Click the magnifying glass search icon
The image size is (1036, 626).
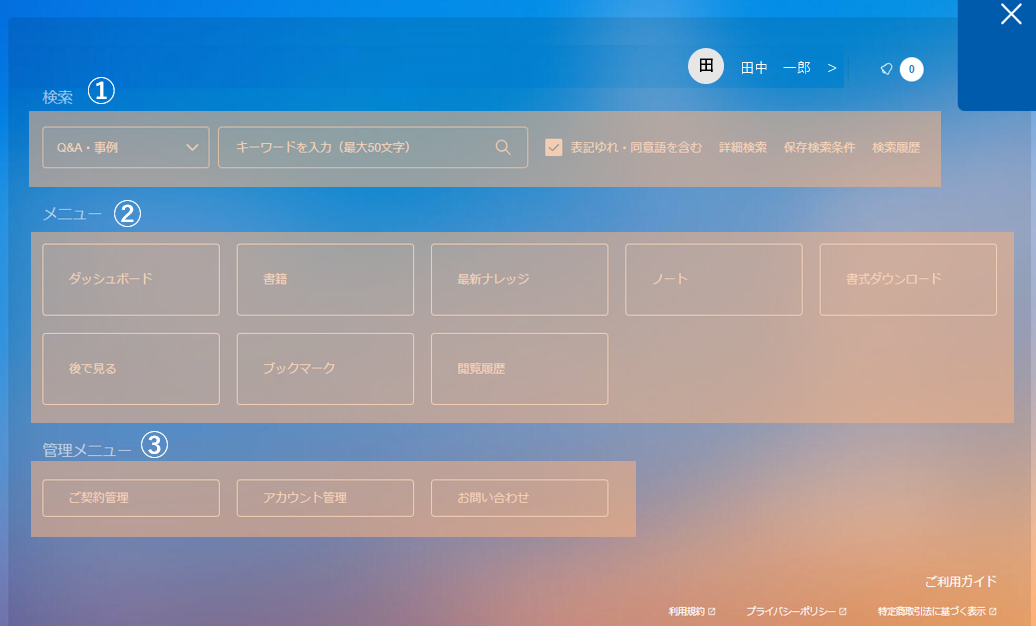[x=503, y=147]
